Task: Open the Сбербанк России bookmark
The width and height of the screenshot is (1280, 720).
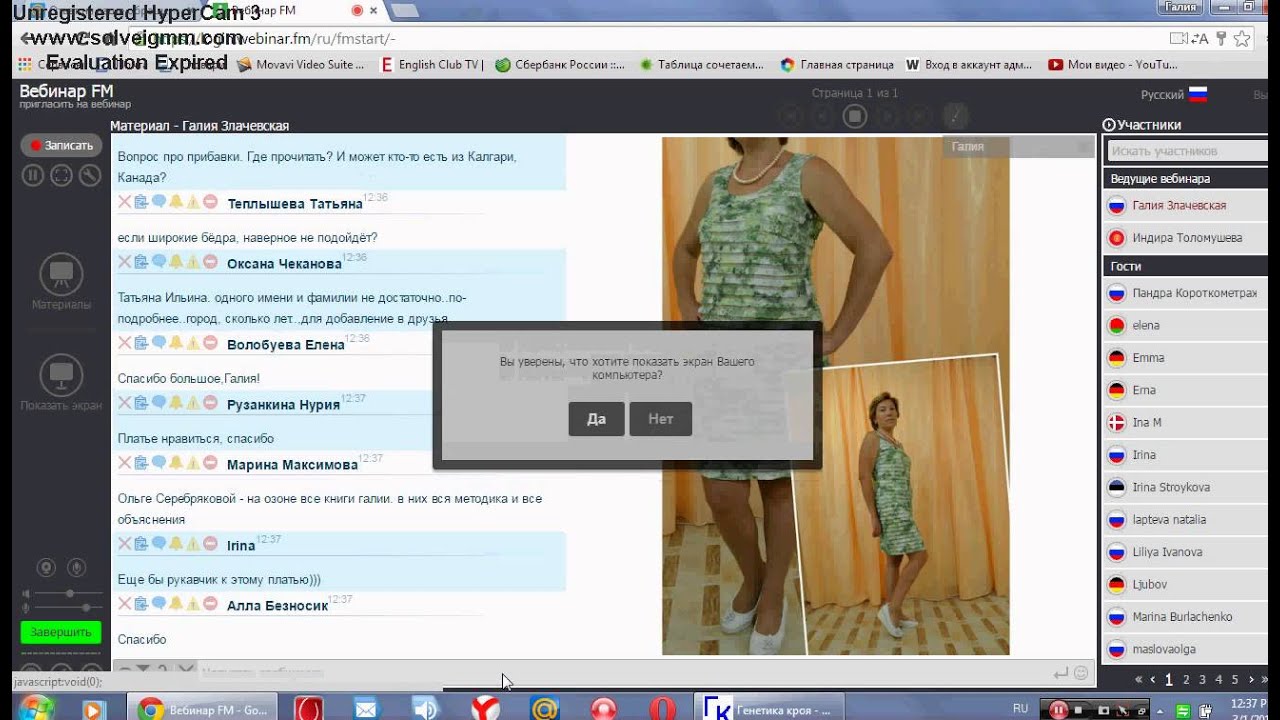Action: tap(561, 64)
